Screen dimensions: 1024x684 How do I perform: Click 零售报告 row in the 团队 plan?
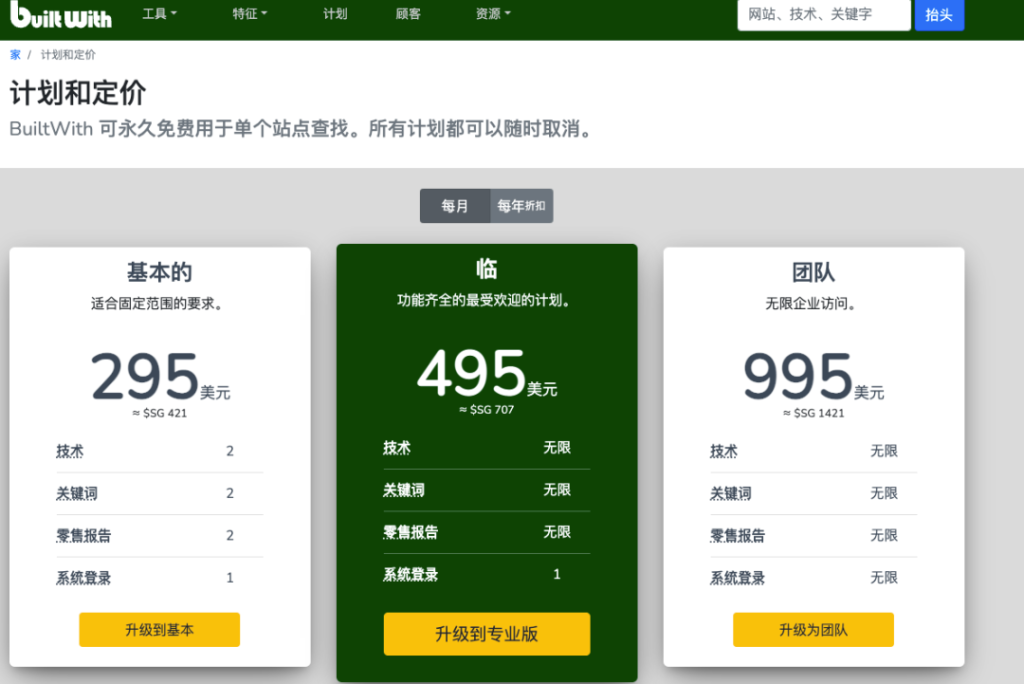[813, 536]
